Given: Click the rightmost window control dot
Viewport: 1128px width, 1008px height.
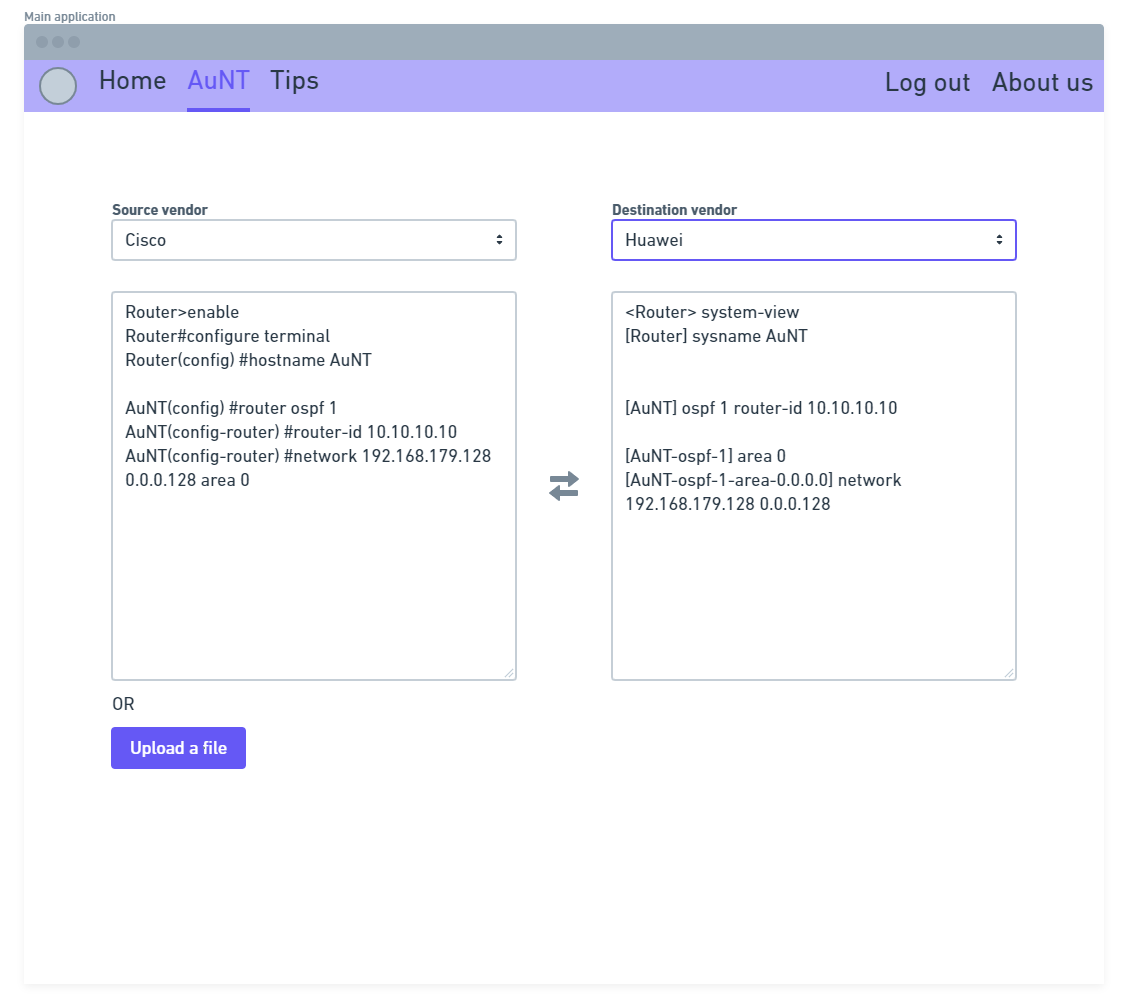Looking at the screenshot, I should pyautogui.click(x=74, y=42).
